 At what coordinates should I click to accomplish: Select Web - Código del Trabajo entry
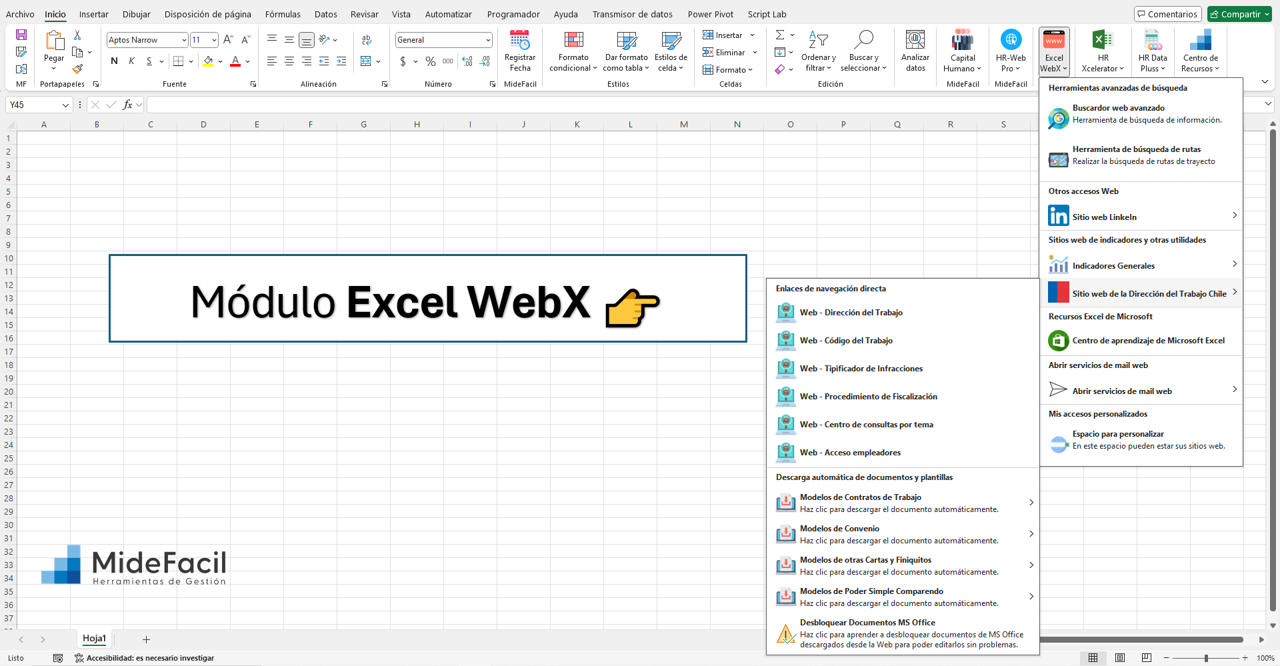(903, 340)
